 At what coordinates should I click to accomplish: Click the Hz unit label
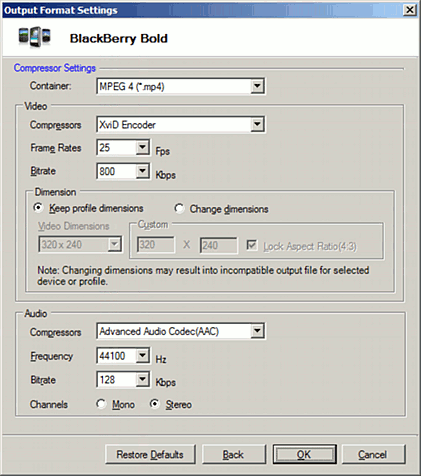[x=161, y=359]
